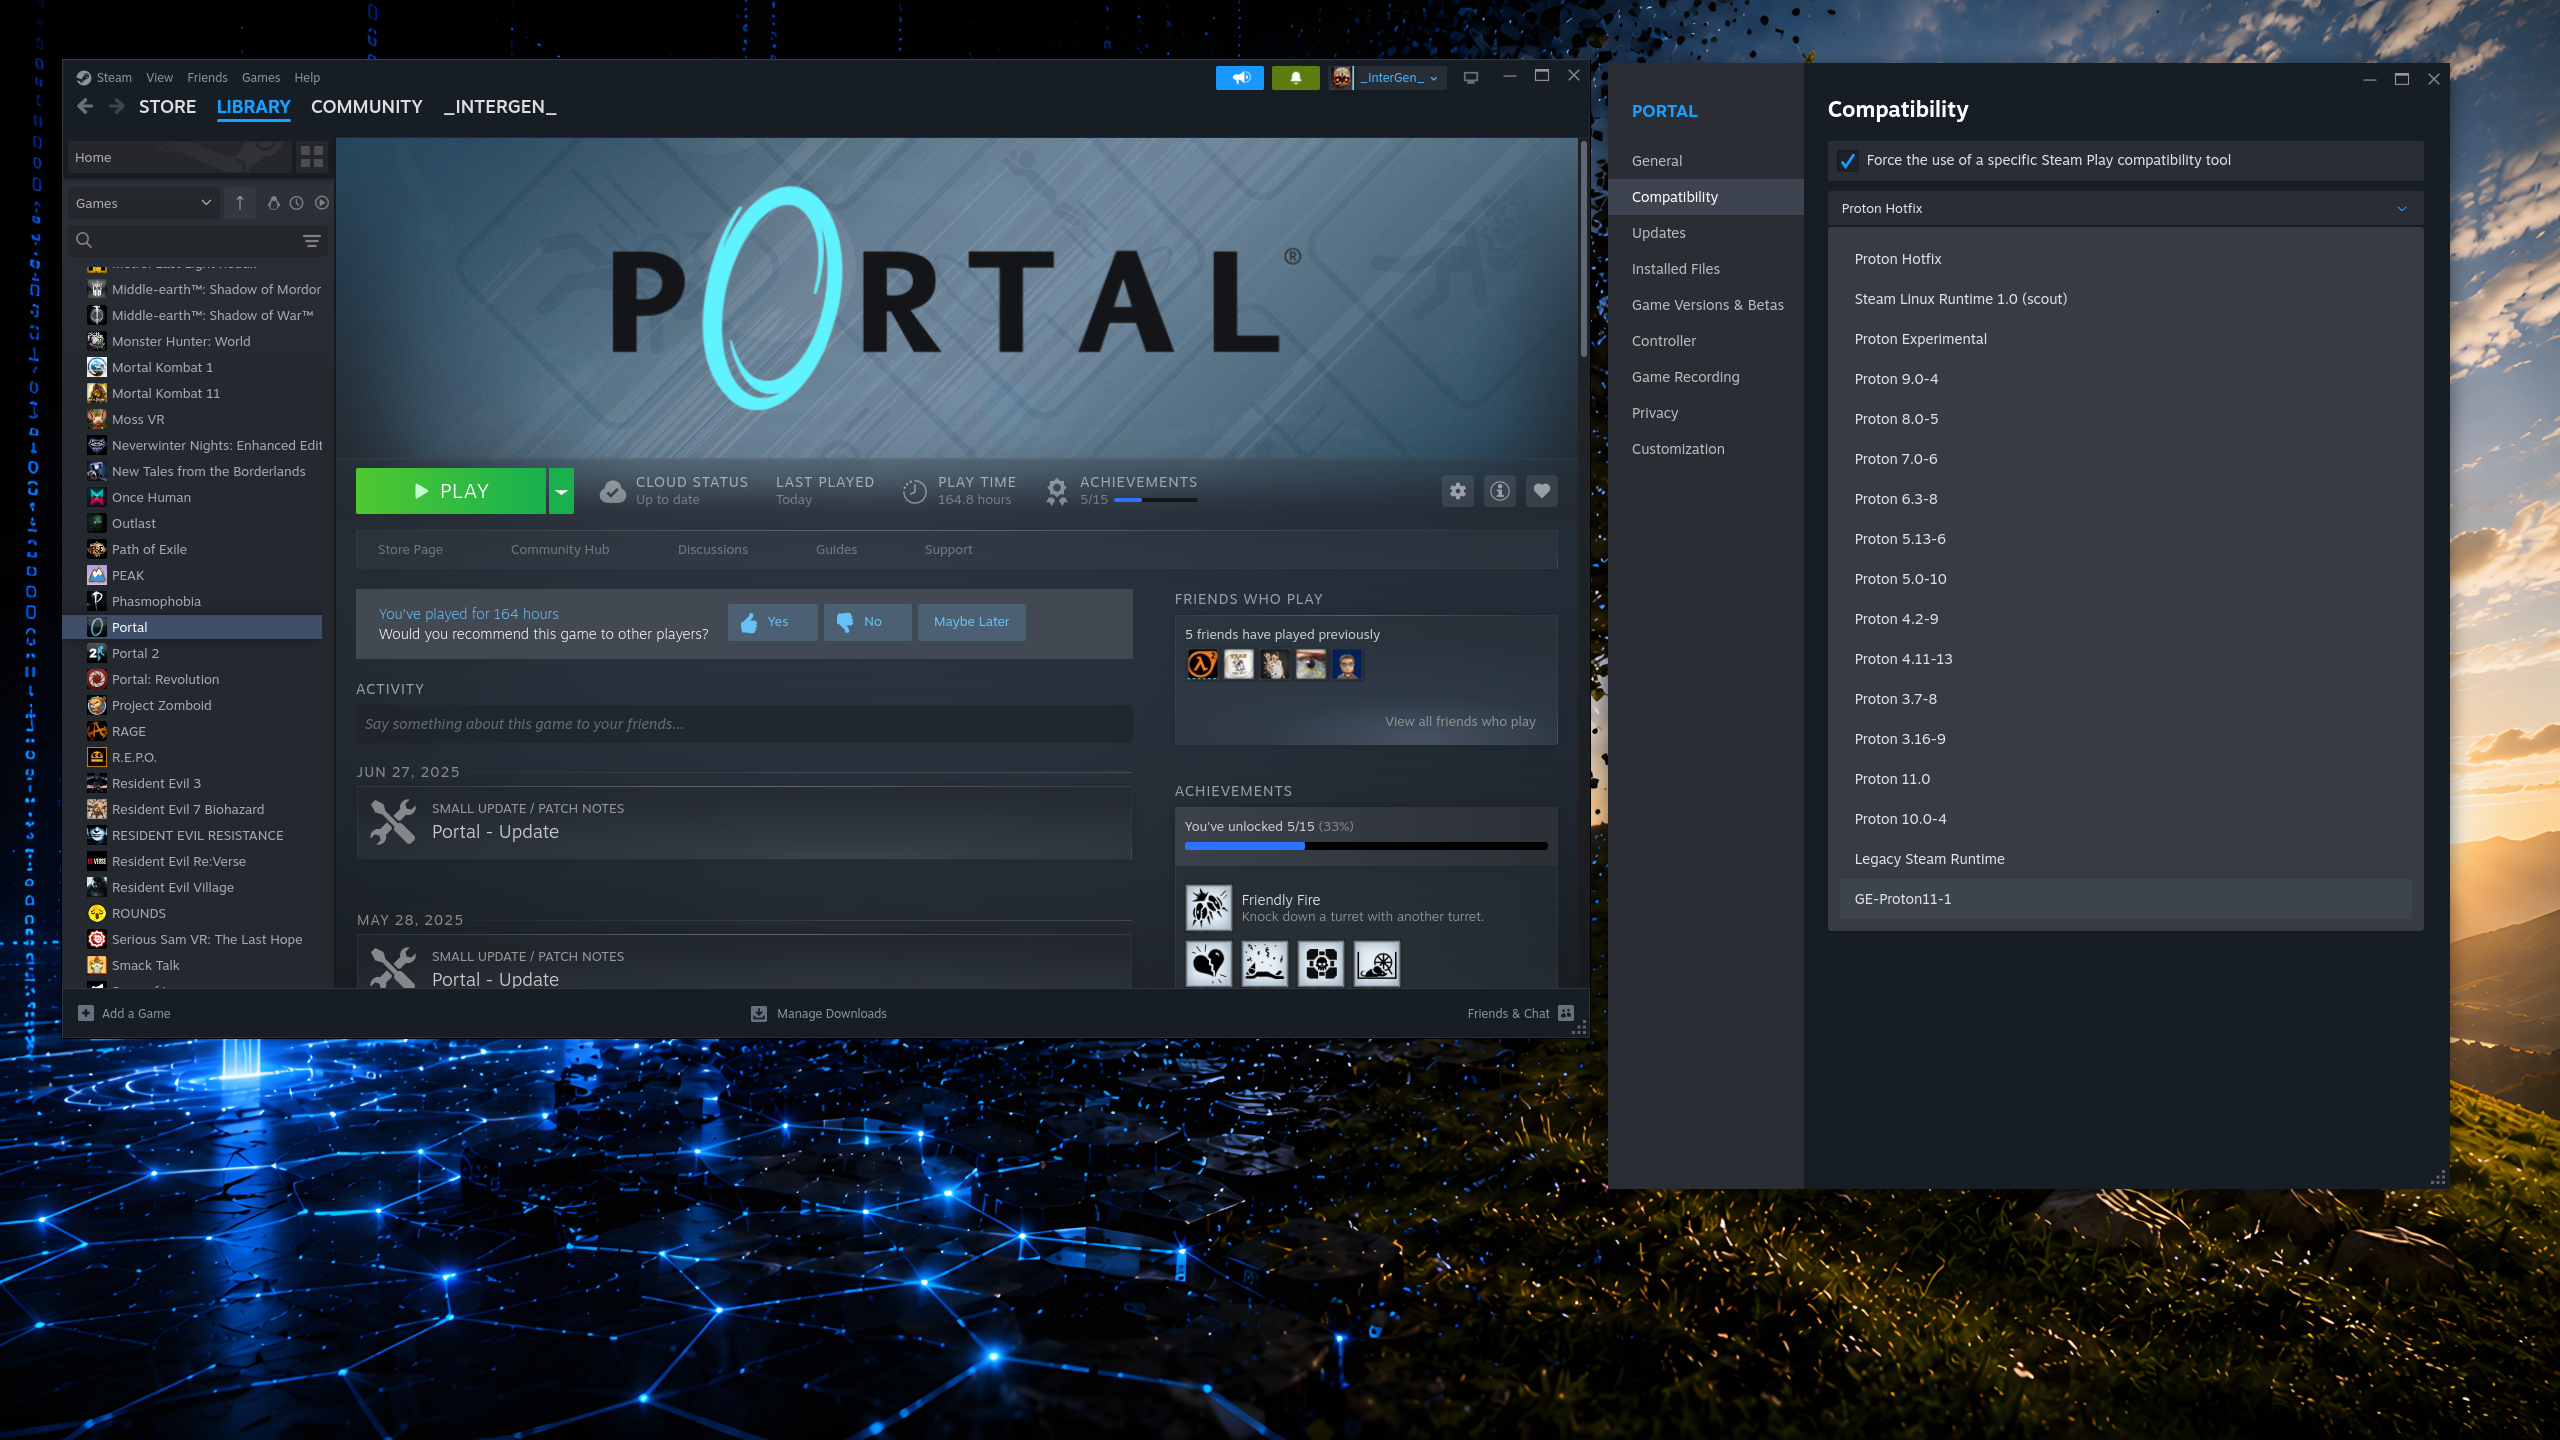The height and width of the screenshot is (1440, 2560).
Task: Open Friendly Fire achievement icon
Action: (1208, 908)
